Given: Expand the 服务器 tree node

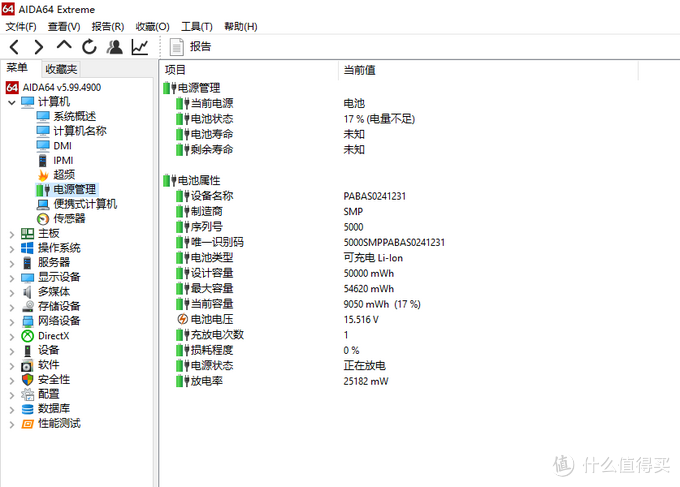Looking at the screenshot, I should tap(12, 264).
